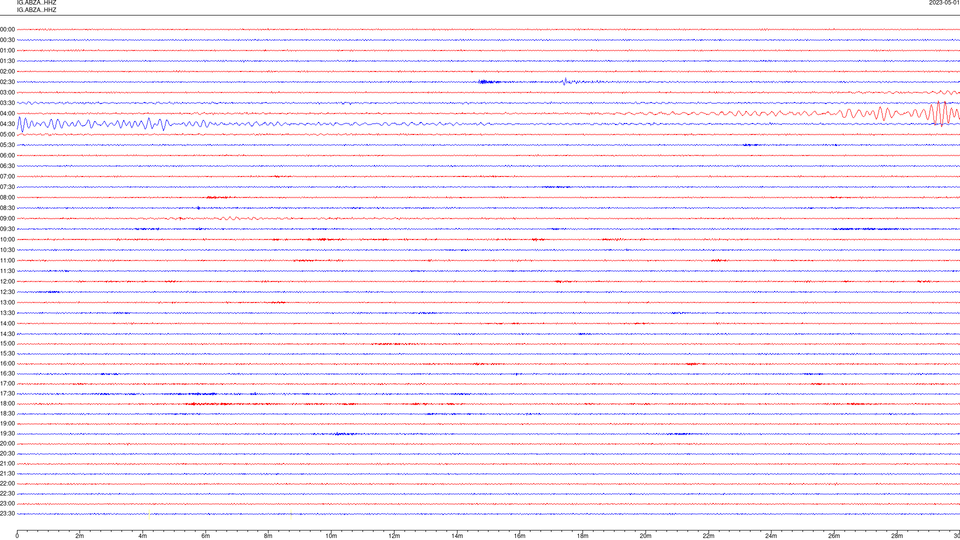Select the 12m axis tick label

click(394, 536)
